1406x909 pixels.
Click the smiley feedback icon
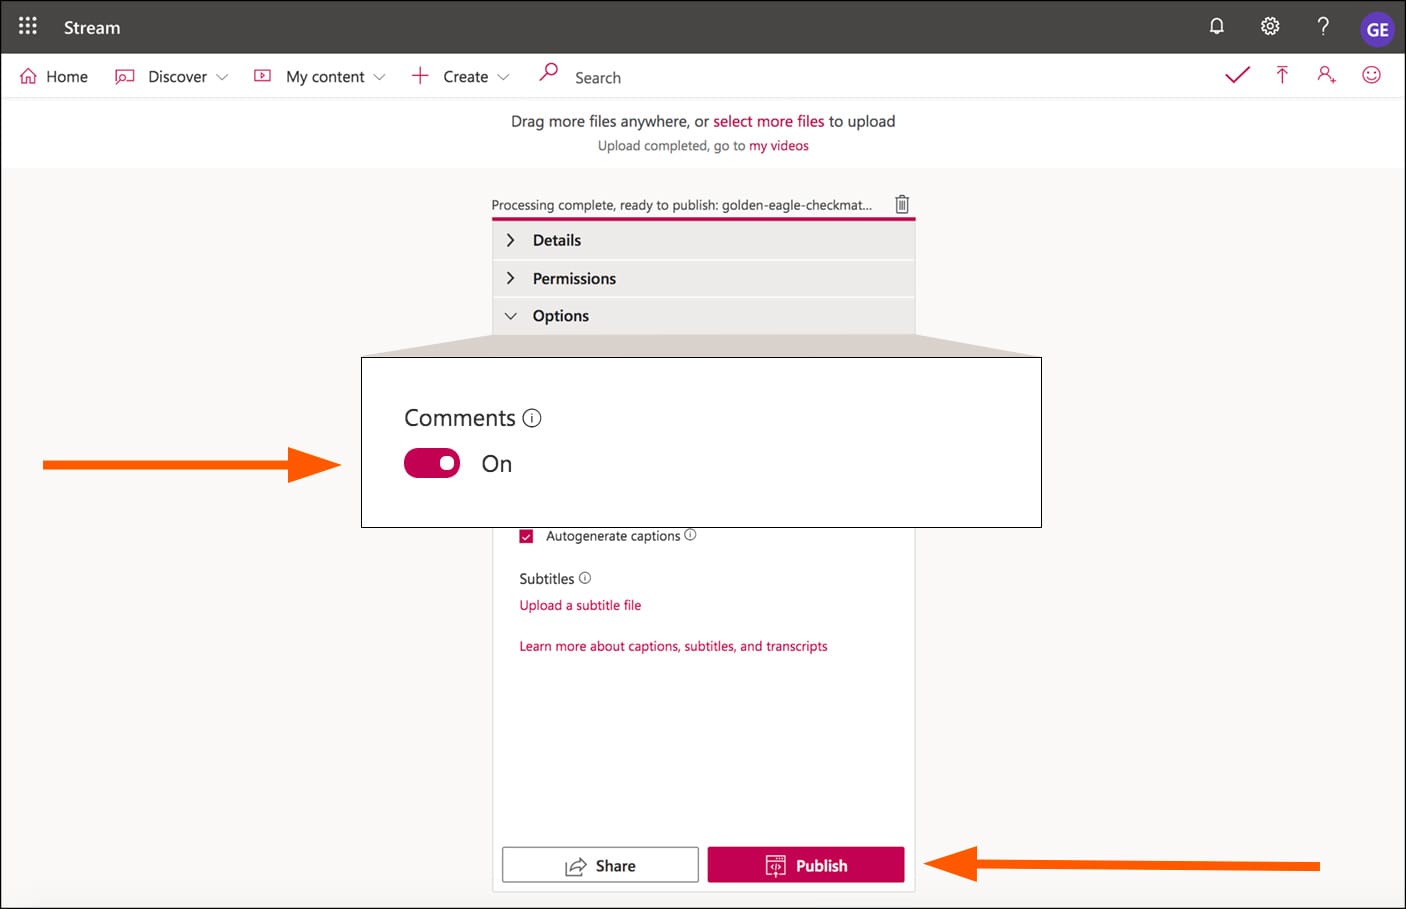pyautogui.click(x=1371, y=75)
